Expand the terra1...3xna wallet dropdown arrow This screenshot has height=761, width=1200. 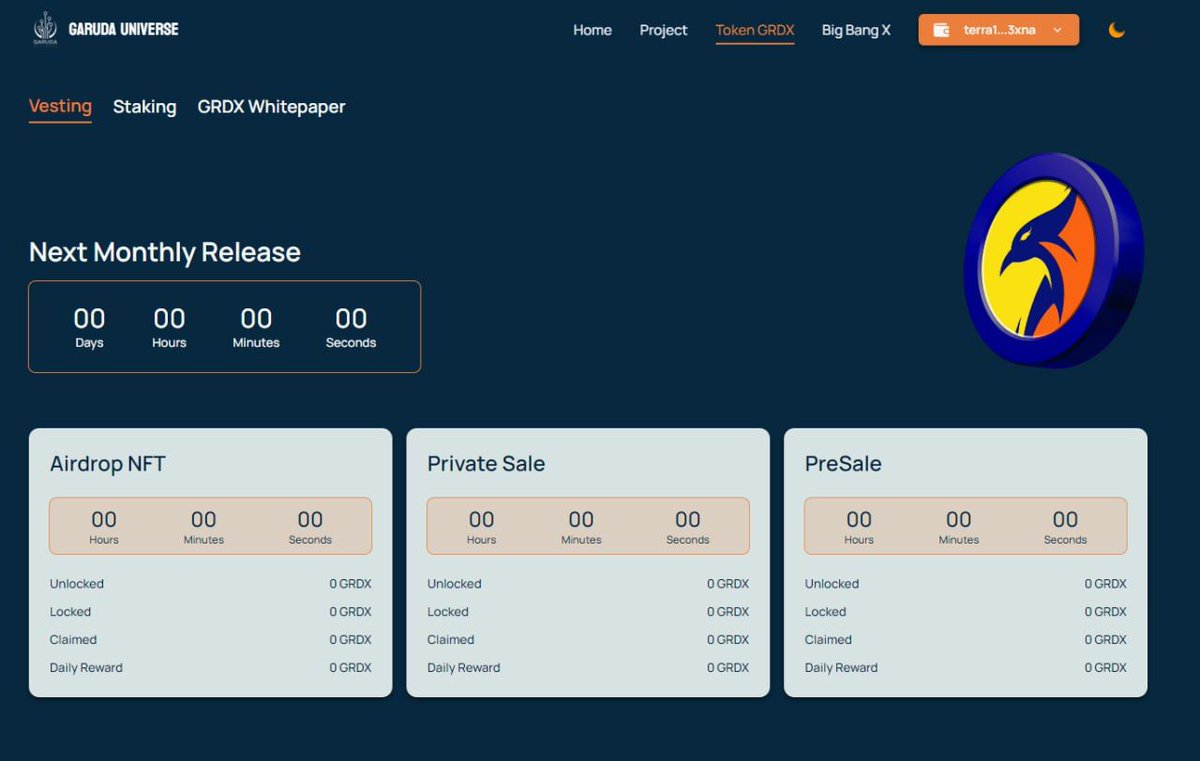[1057, 30]
